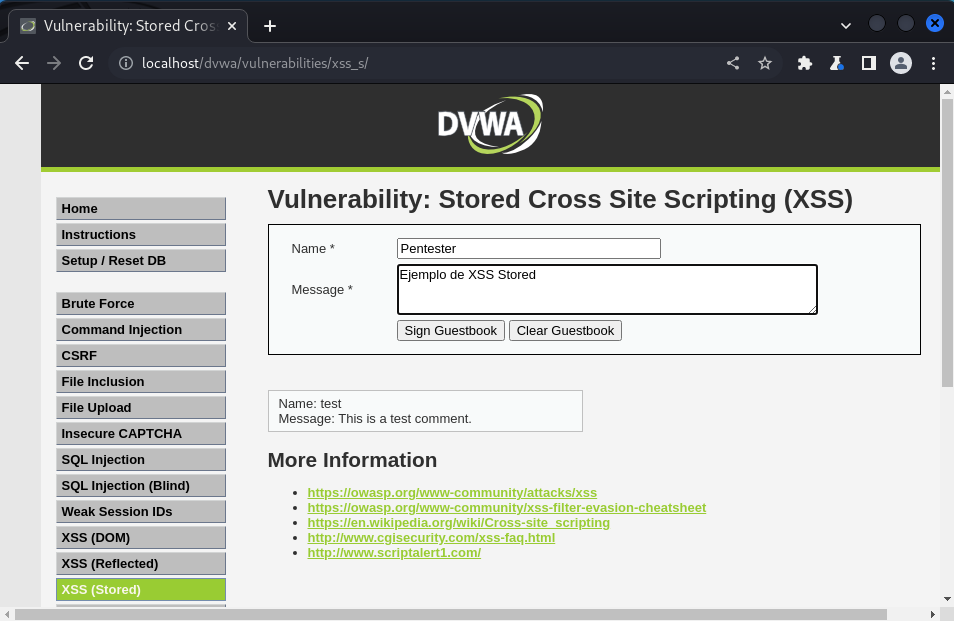Click the scroll up arrow
This screenshot has height=621, width=954.
(x=947, y=92)
